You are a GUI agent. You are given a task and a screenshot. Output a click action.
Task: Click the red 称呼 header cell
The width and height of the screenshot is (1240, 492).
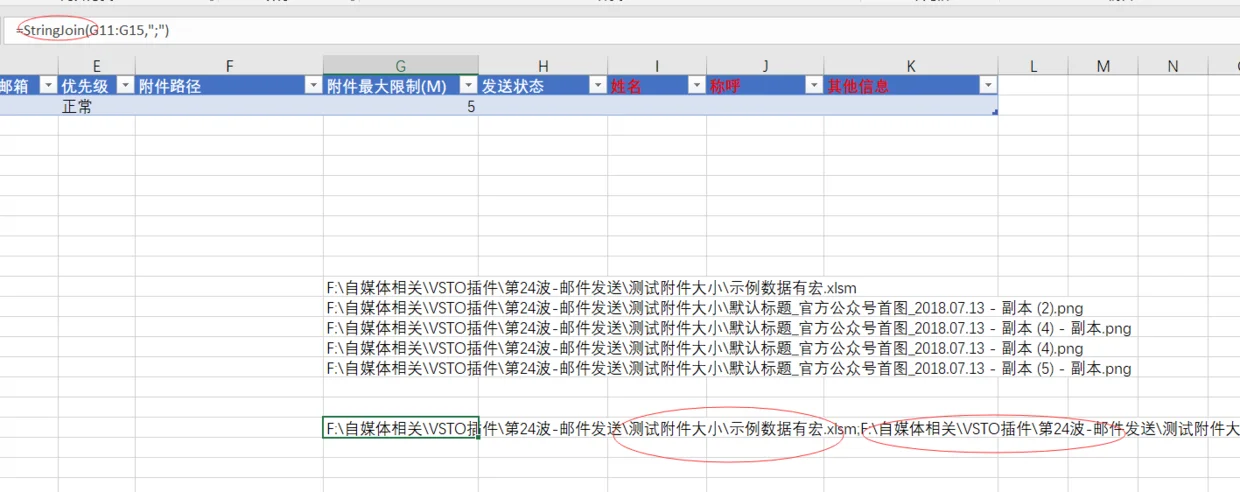(765, 86)
